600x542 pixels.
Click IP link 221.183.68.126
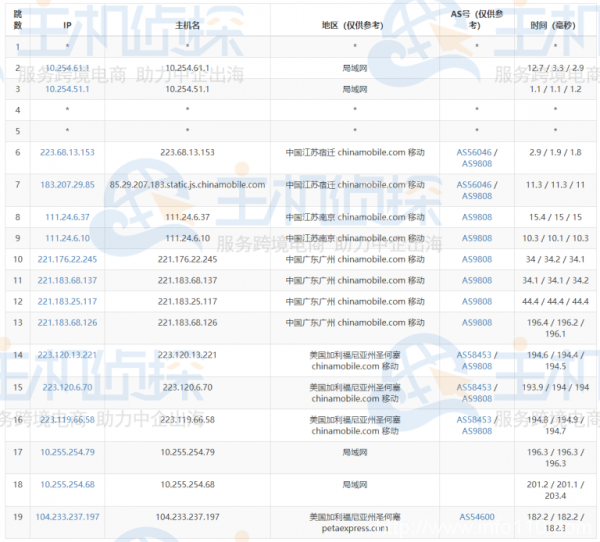(x=67, y=322)
